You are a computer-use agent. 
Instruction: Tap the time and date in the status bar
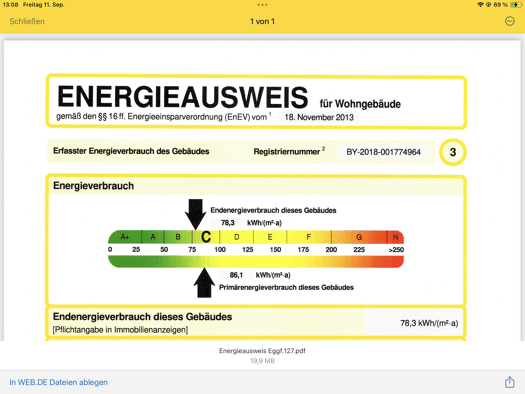point(33,5)
